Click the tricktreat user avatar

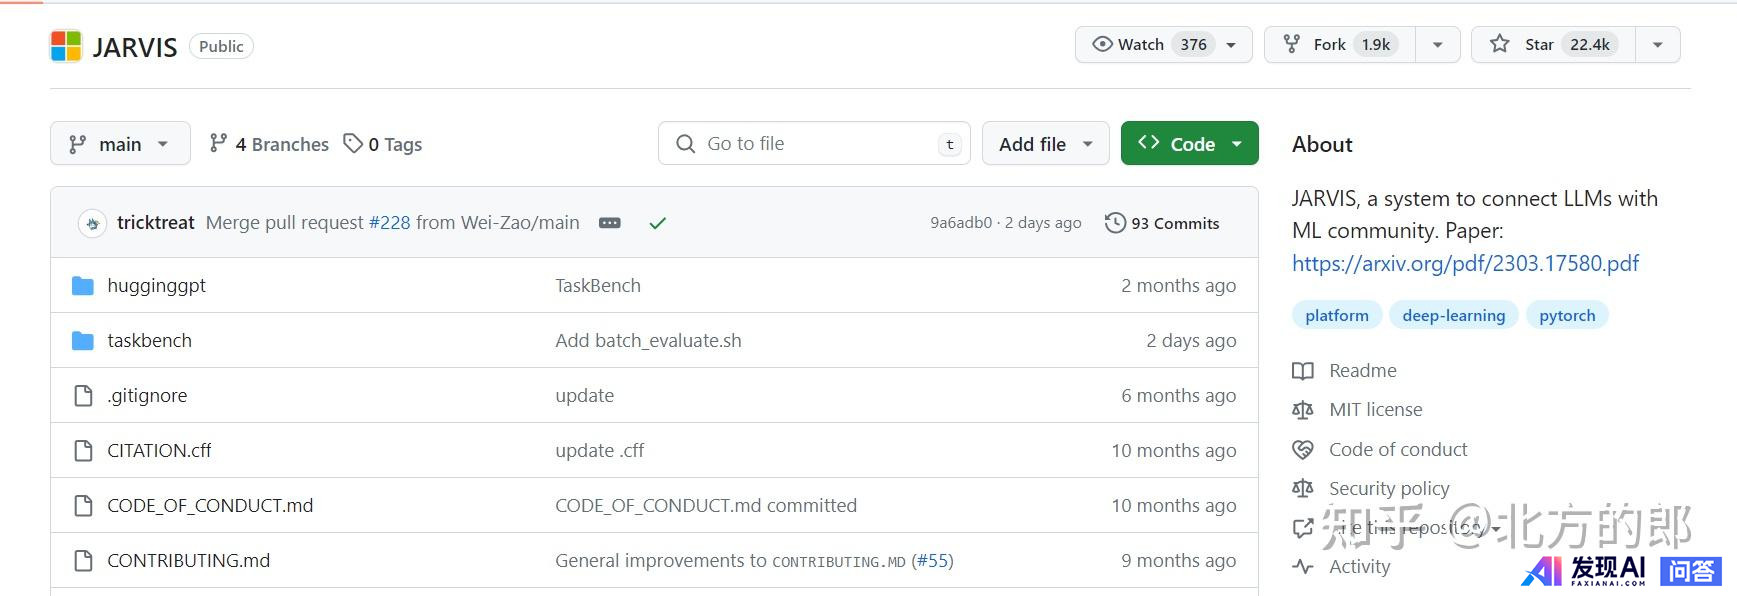pyautogui.click(x=92, y=223)
